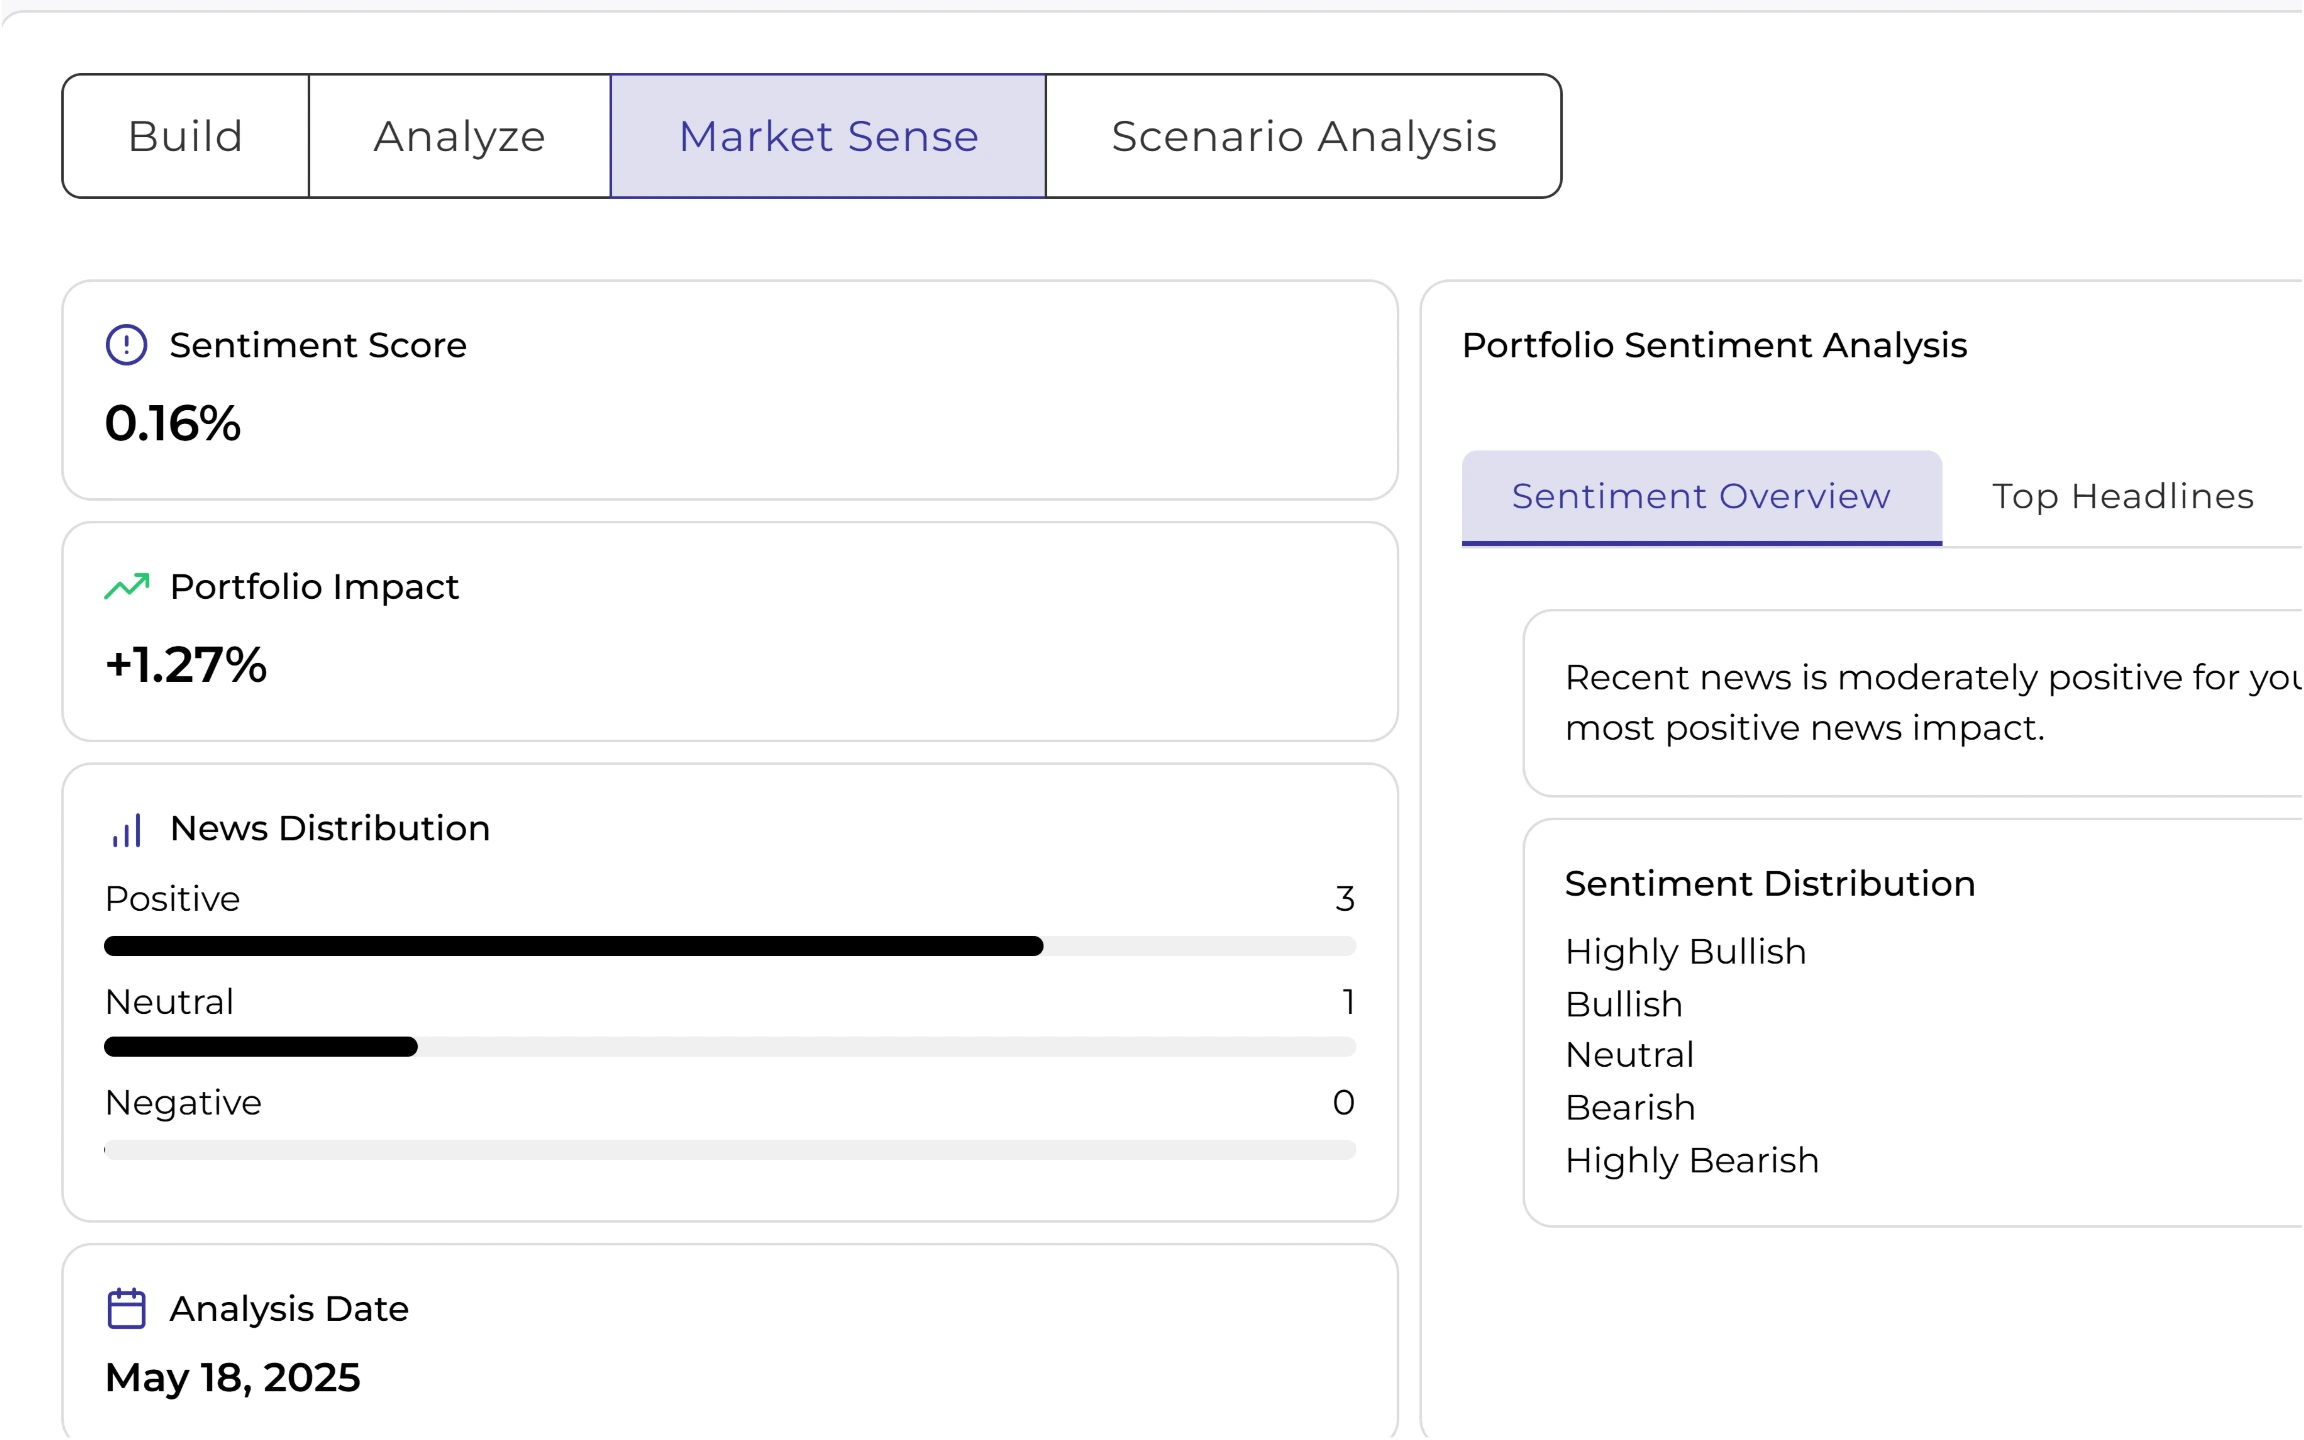The width and height of the screenshot is (2304, 1440).
Task: Click the Negative label in News Distribution
Action: (184, 1103)
